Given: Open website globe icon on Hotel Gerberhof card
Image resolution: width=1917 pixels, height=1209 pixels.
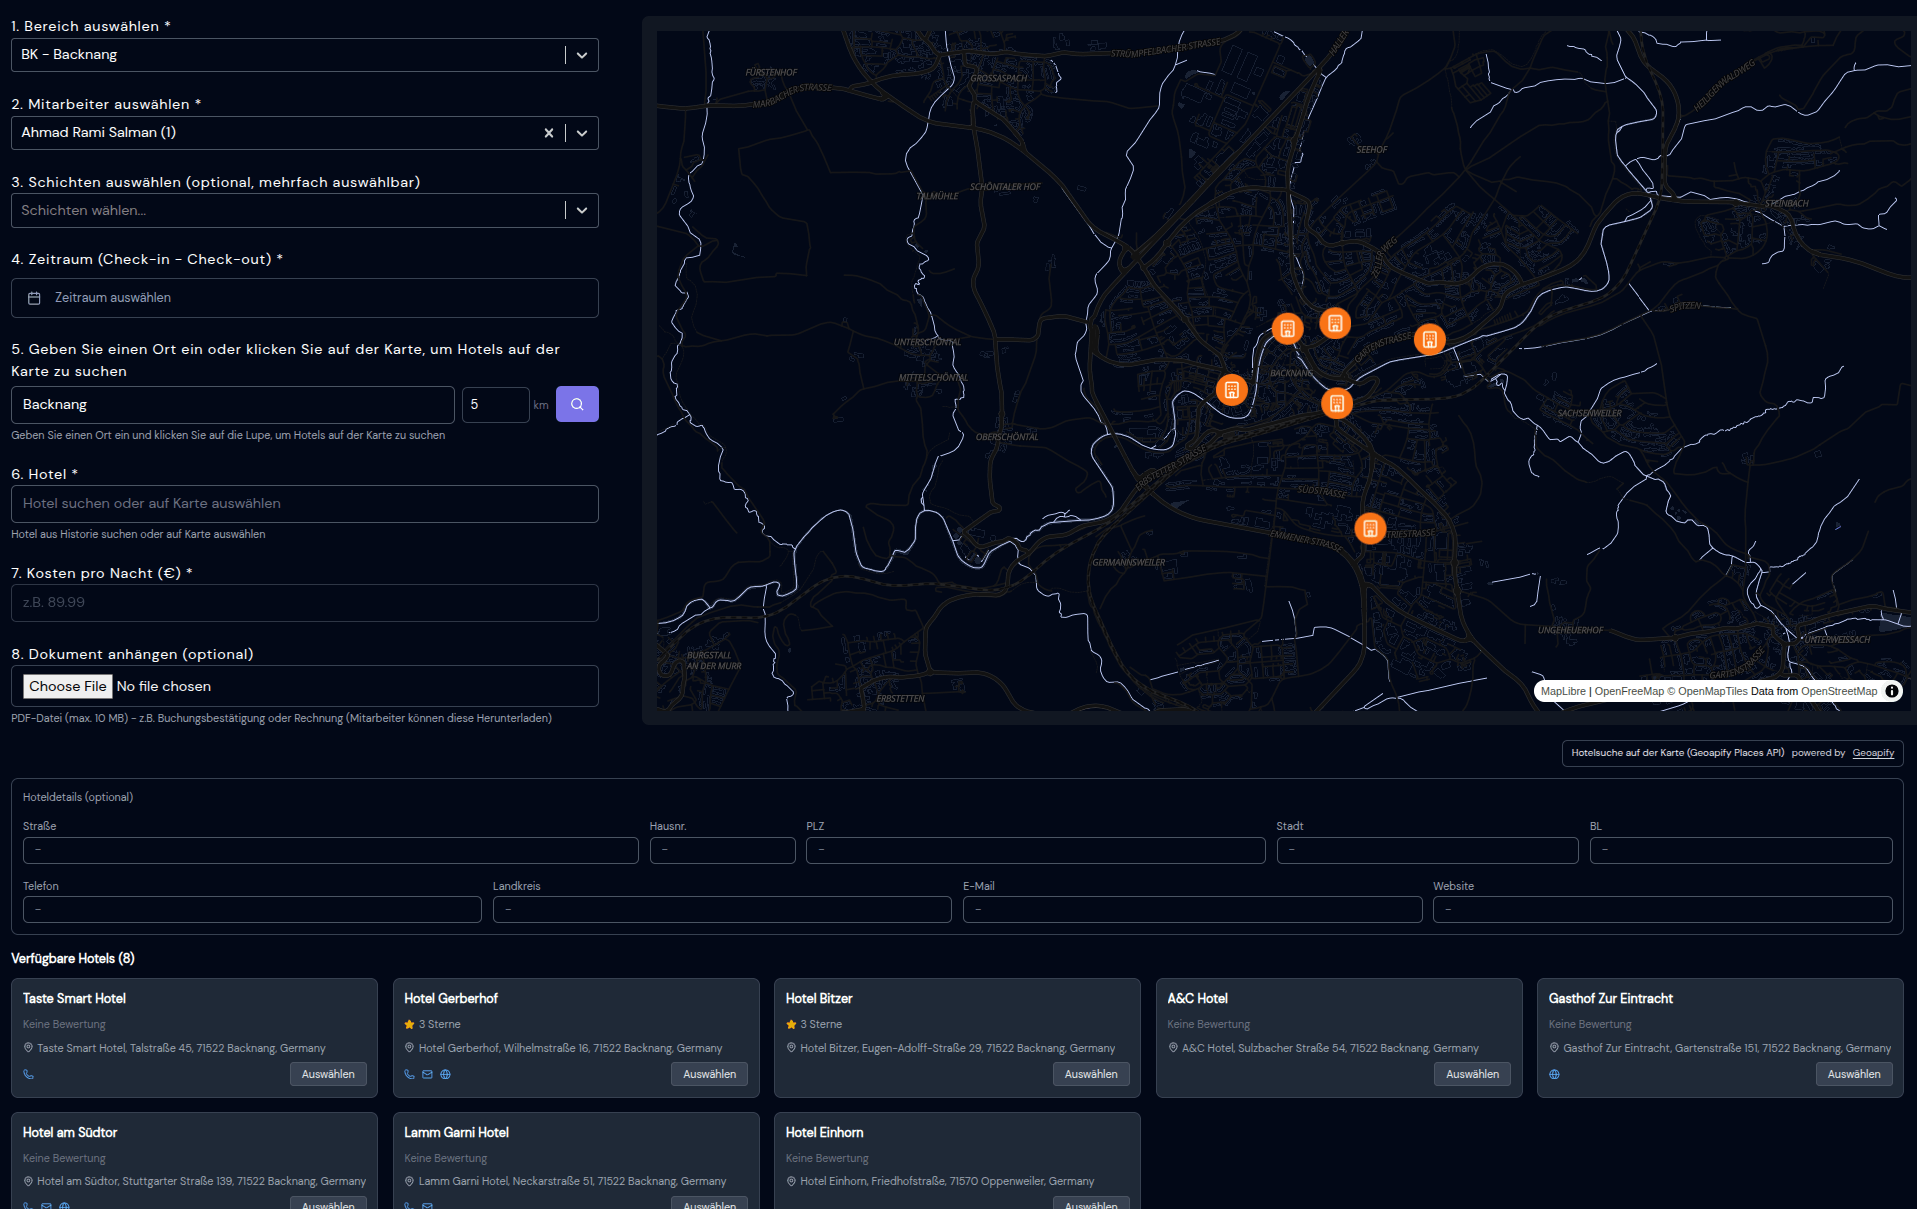Looking at the screenshot, I should (x=446, y=1075).
